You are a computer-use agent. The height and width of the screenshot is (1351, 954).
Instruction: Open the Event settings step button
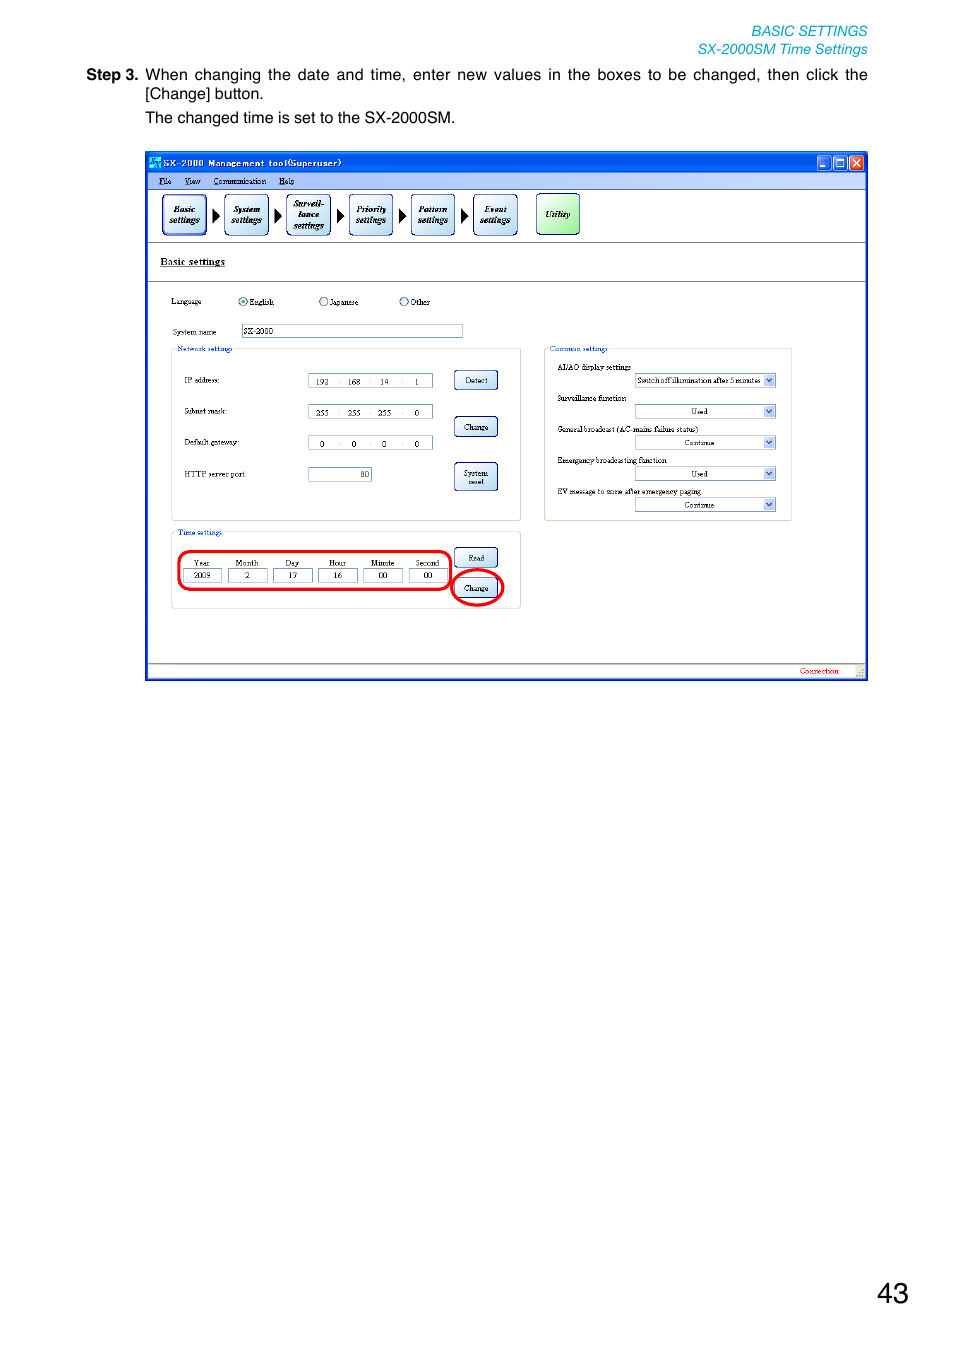pos(495,215)
